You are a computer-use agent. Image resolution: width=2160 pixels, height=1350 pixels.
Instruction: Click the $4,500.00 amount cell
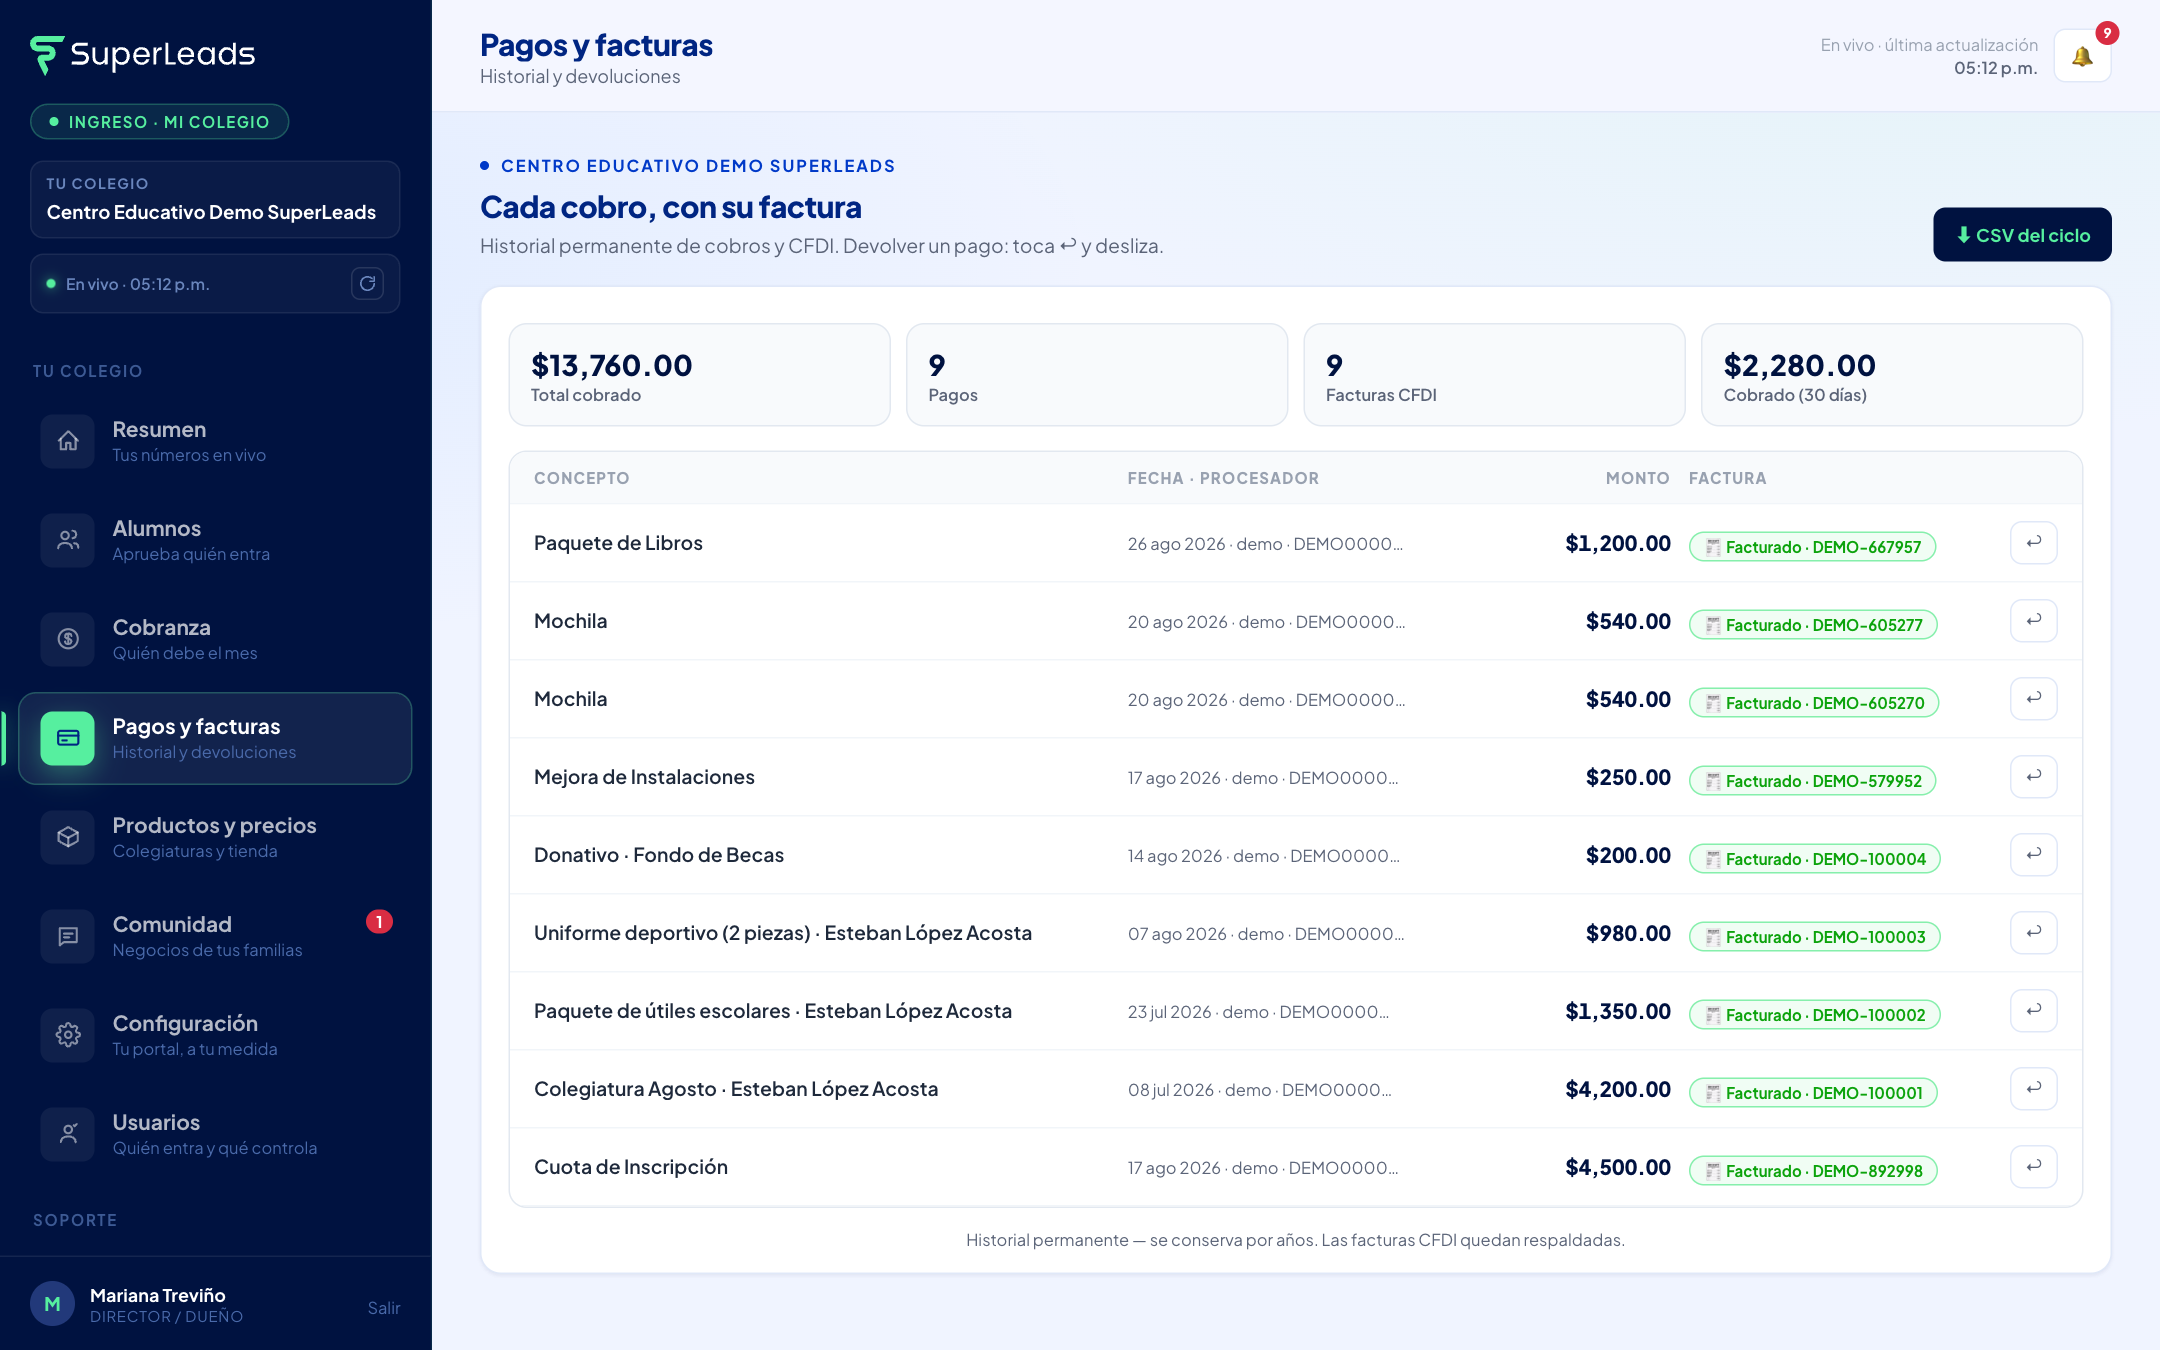tap(1617, 1167)
